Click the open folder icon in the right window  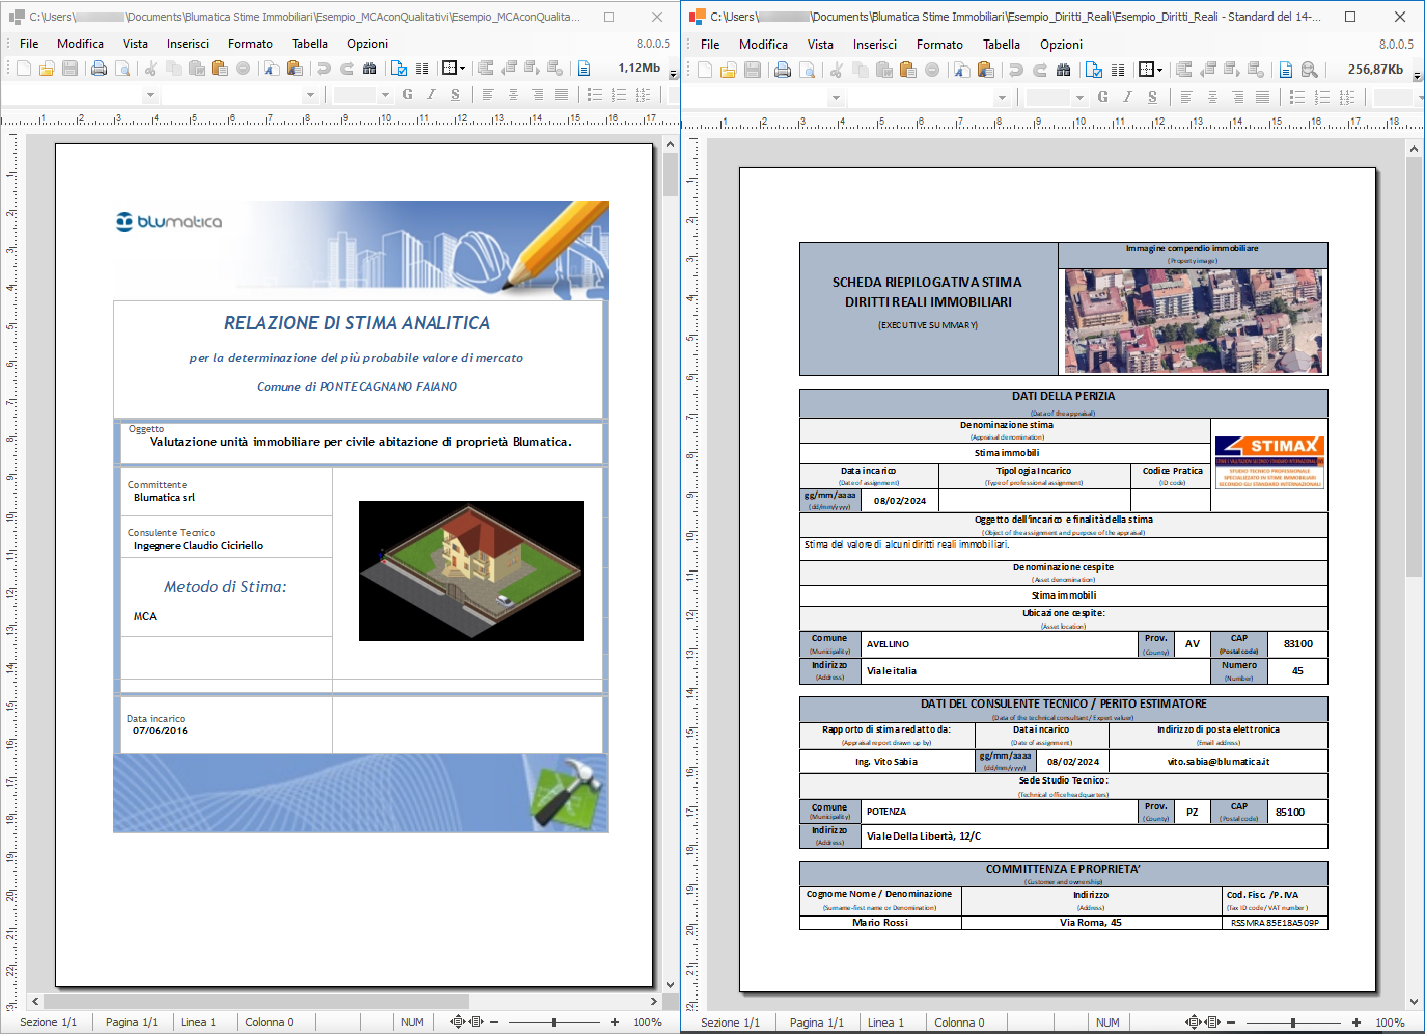tap(728, 70)
